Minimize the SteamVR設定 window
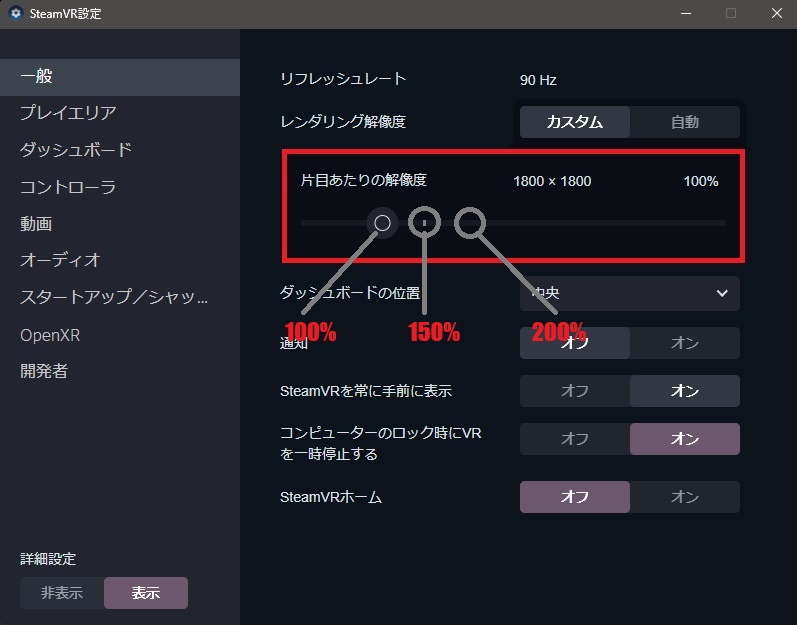797x625 pixels. point(686,14)
